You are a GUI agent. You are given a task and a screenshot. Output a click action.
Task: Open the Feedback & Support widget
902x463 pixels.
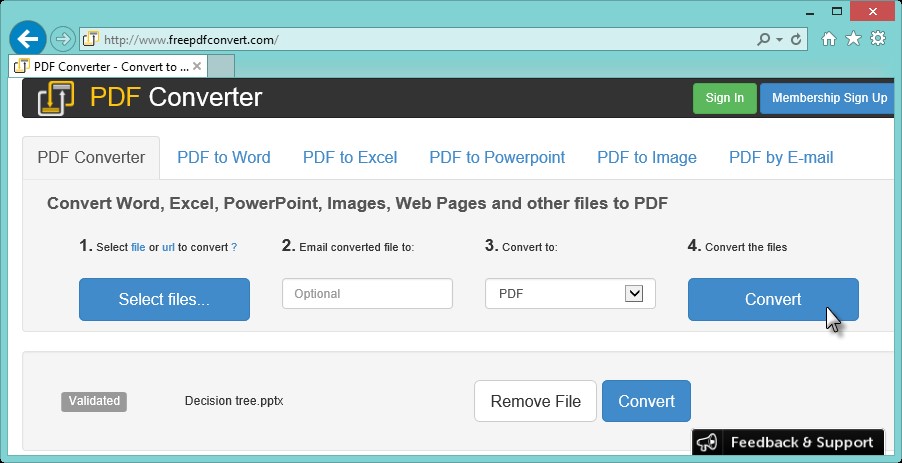pos(788,442)
